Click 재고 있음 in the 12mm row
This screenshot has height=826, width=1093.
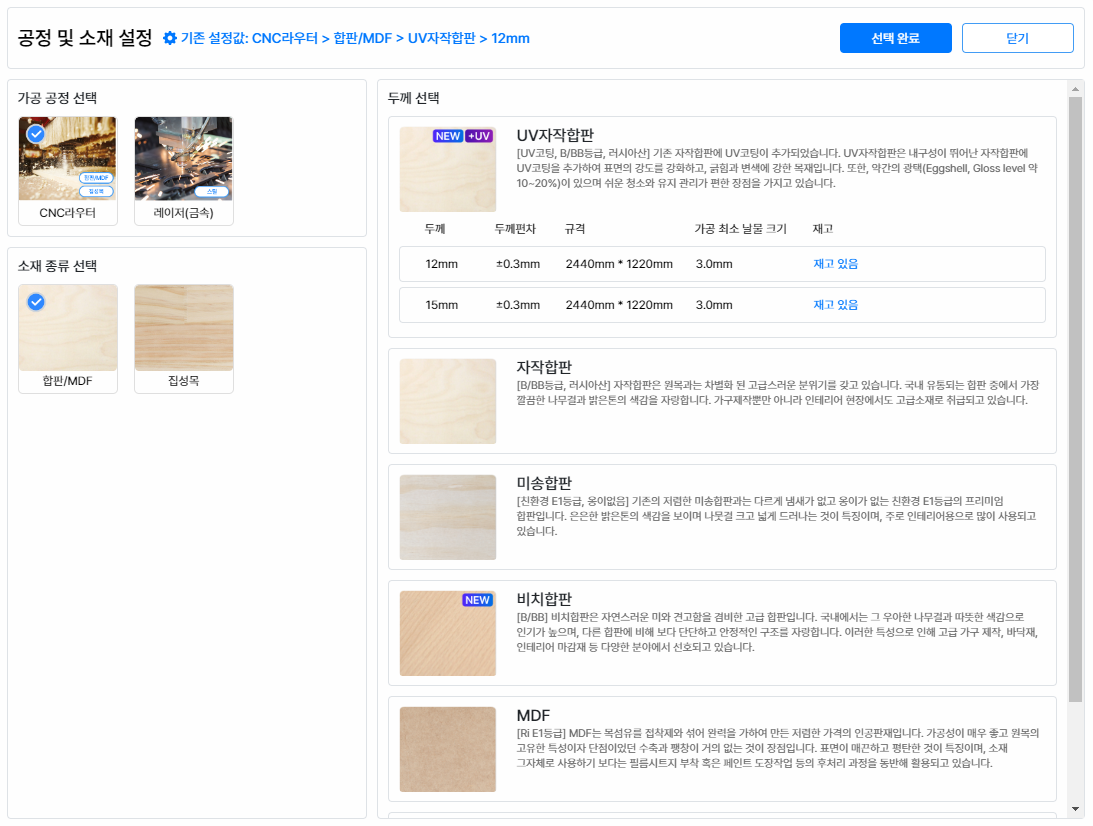pos(835,264)
